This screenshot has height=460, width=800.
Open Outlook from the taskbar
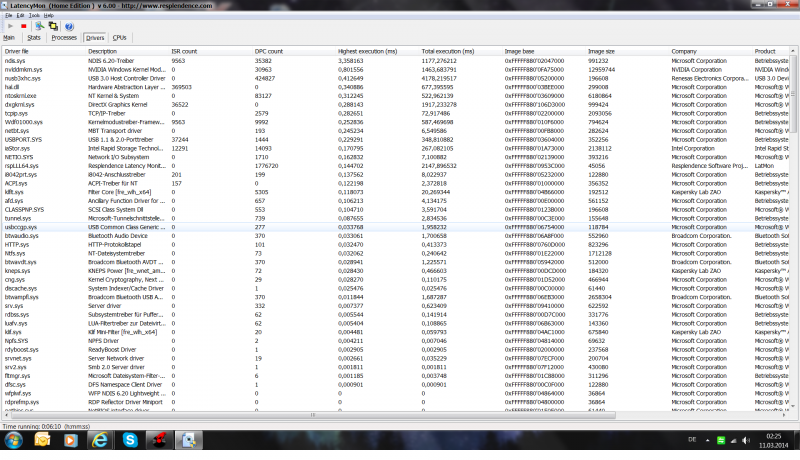point(42,440)
